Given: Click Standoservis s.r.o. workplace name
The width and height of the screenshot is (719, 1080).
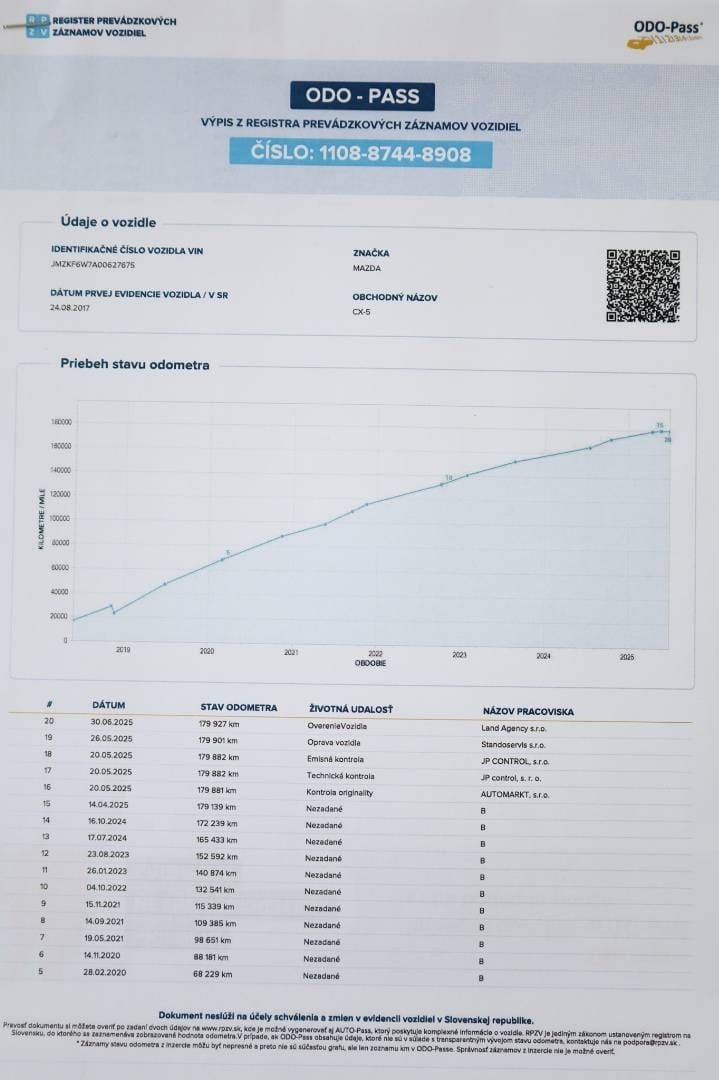Looking at the screenshot, I should pos(513,745).
